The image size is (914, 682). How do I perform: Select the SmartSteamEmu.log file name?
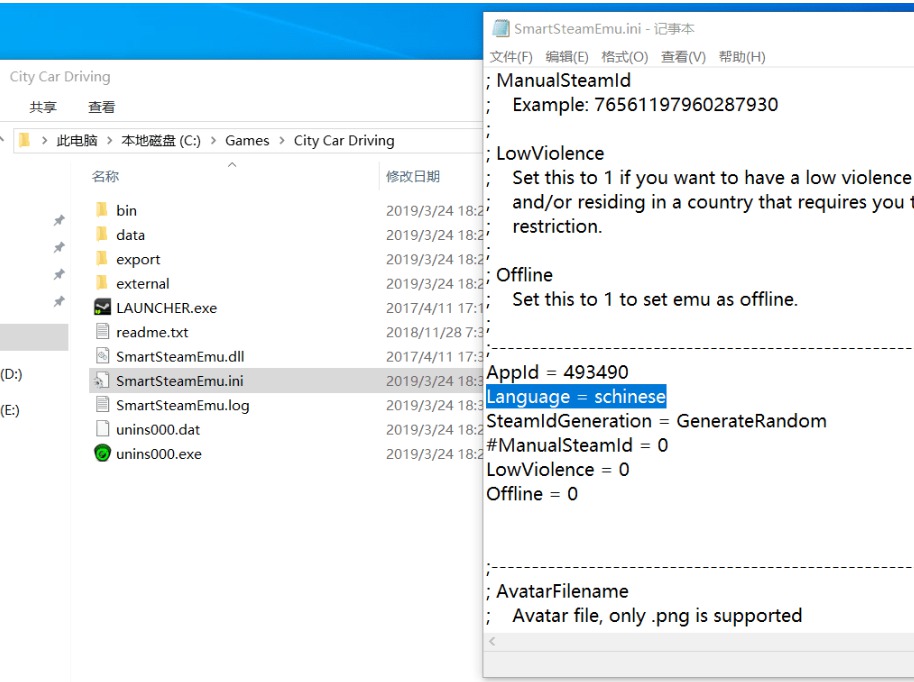coord(182,405)
